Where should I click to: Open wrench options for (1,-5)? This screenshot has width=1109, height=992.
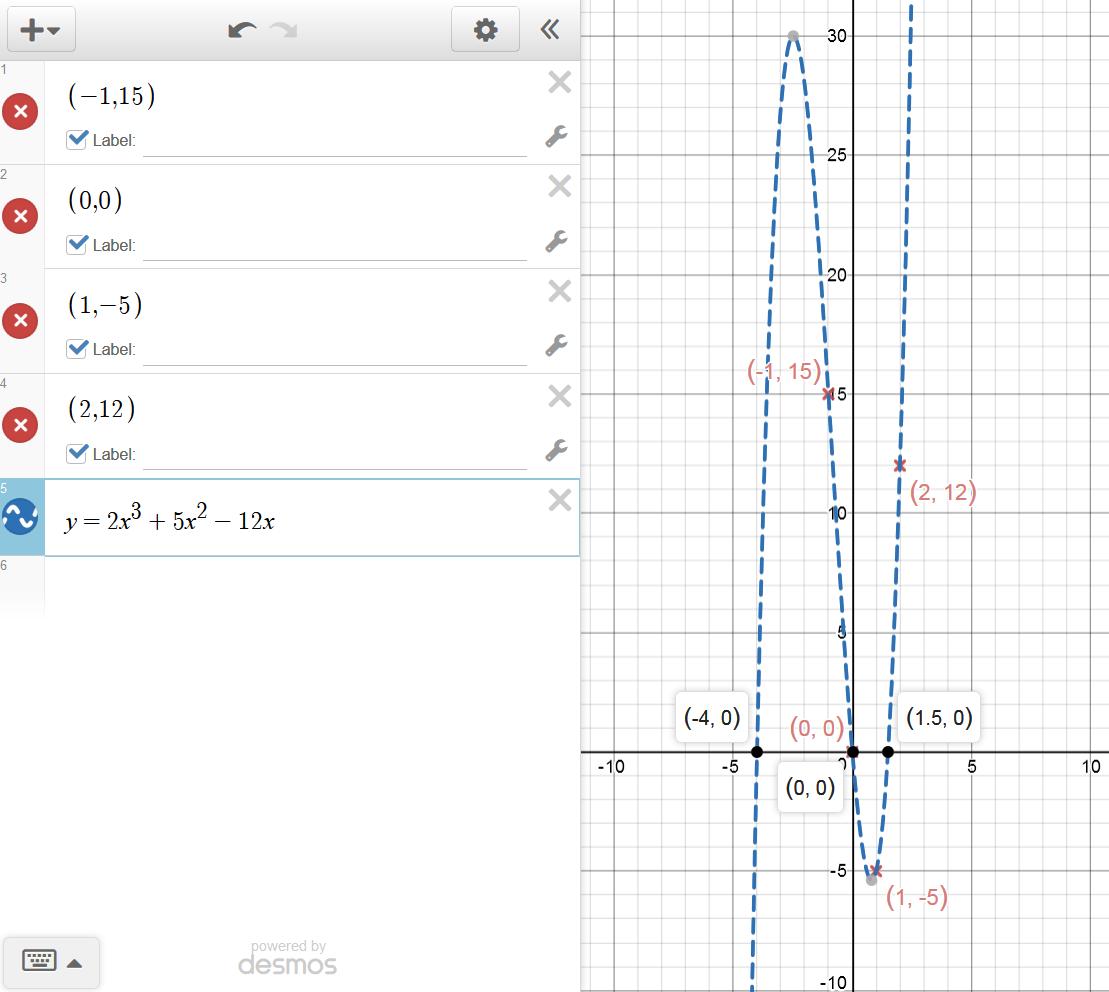pos(556,346)
